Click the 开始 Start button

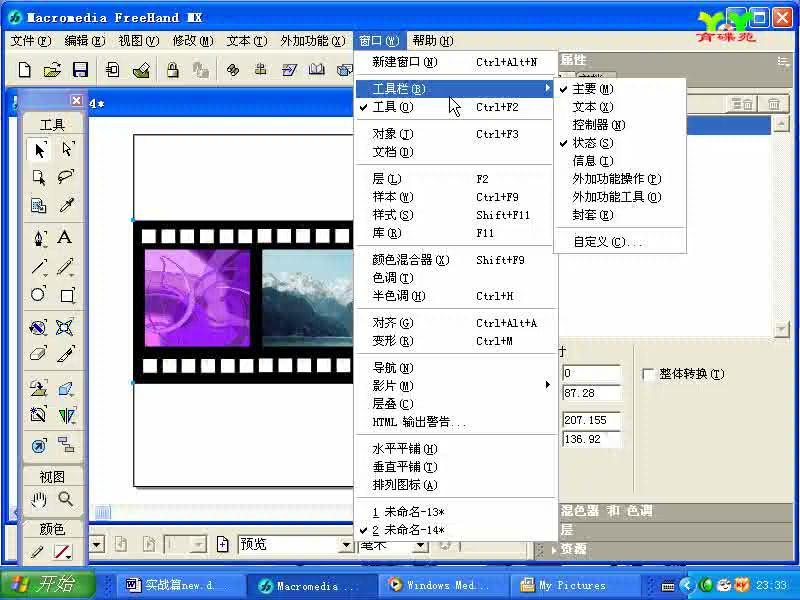pos(48,585)
